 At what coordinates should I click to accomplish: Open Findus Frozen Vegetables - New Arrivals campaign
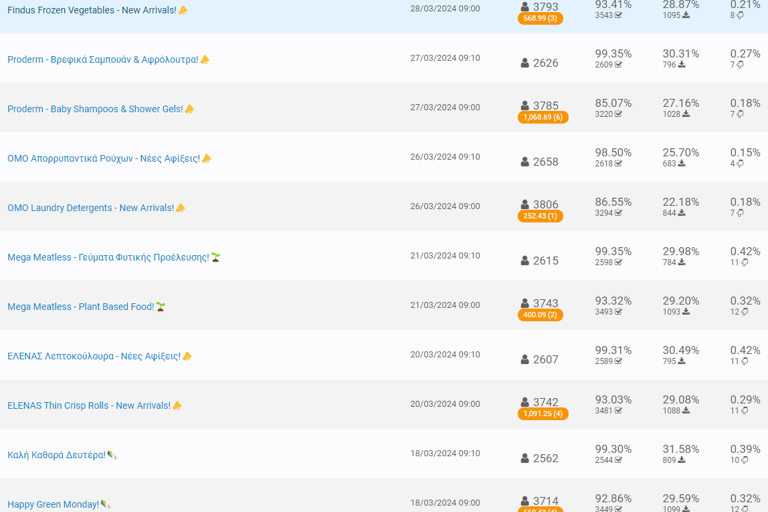[x=97, y=10]
